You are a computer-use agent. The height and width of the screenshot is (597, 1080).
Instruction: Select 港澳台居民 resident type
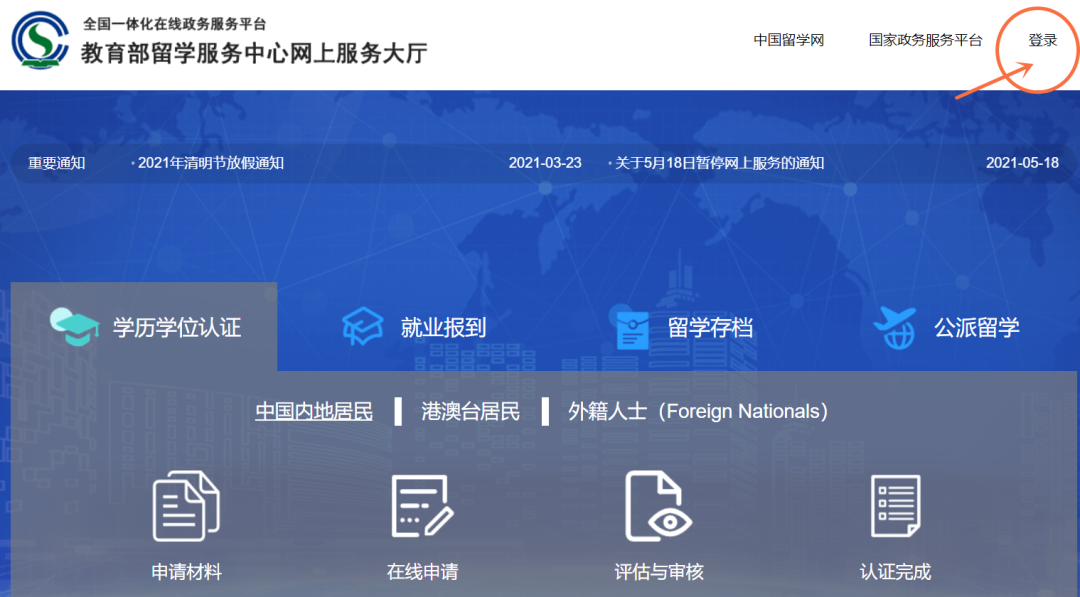[471, 411]
